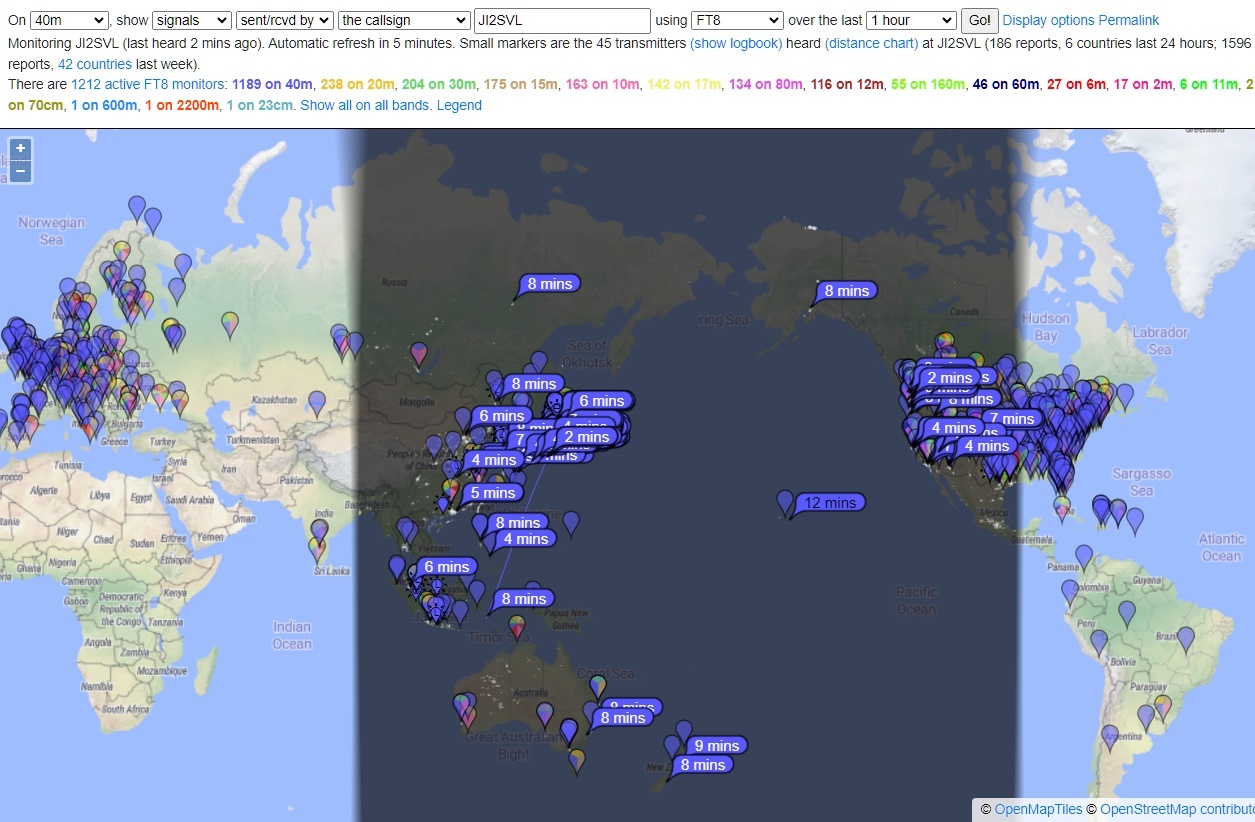Click the show logbook link
This screenshot has width=1255, height=822.
[736, 44]
